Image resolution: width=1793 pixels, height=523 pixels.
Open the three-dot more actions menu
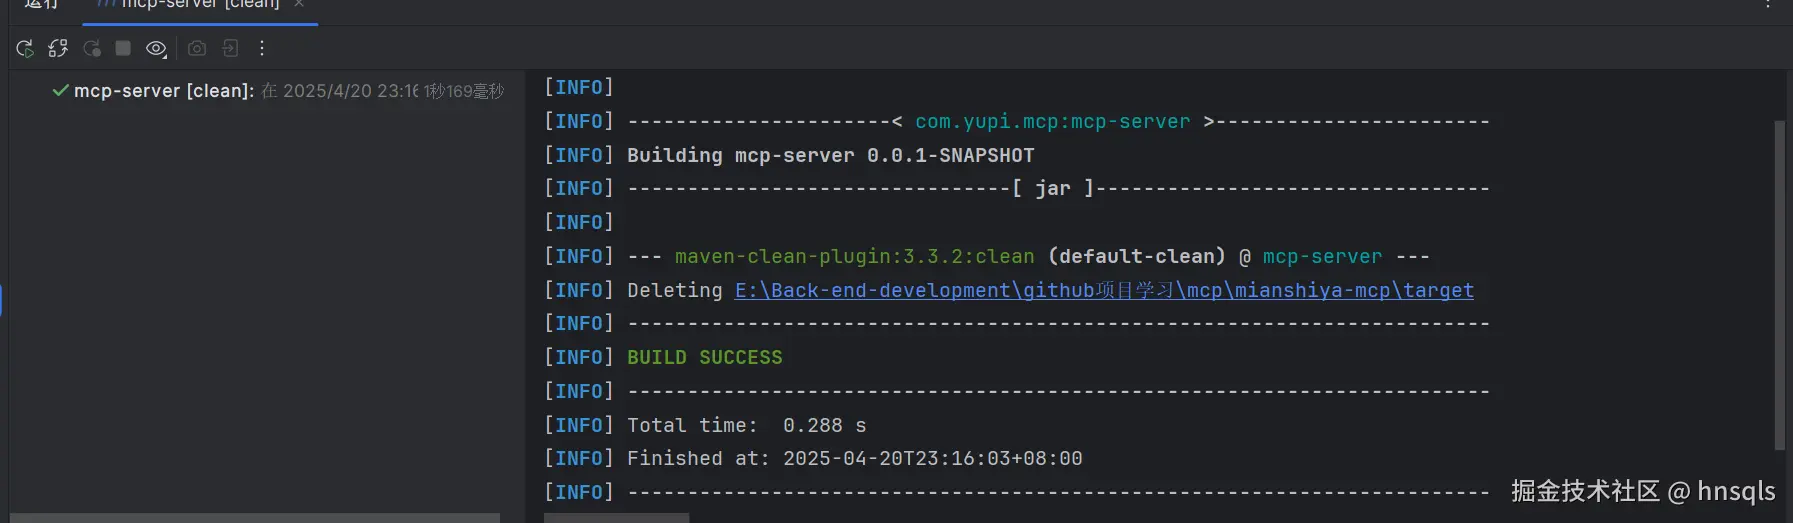point(262,48)
